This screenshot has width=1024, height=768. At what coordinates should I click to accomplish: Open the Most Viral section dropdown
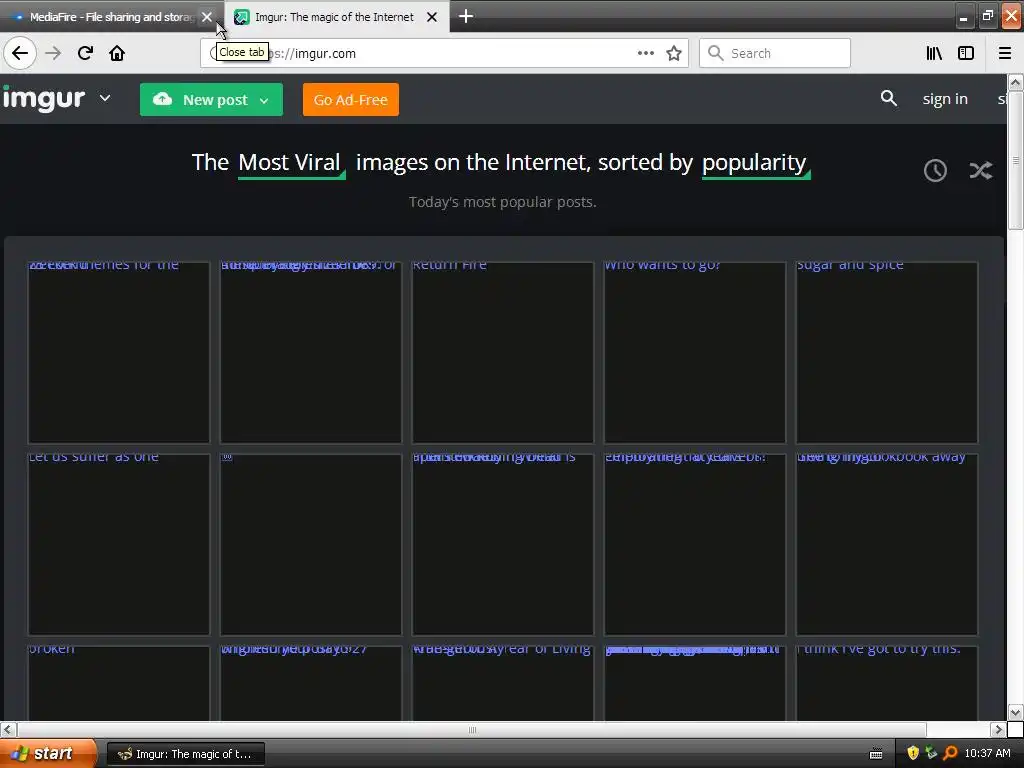point(291,163)
